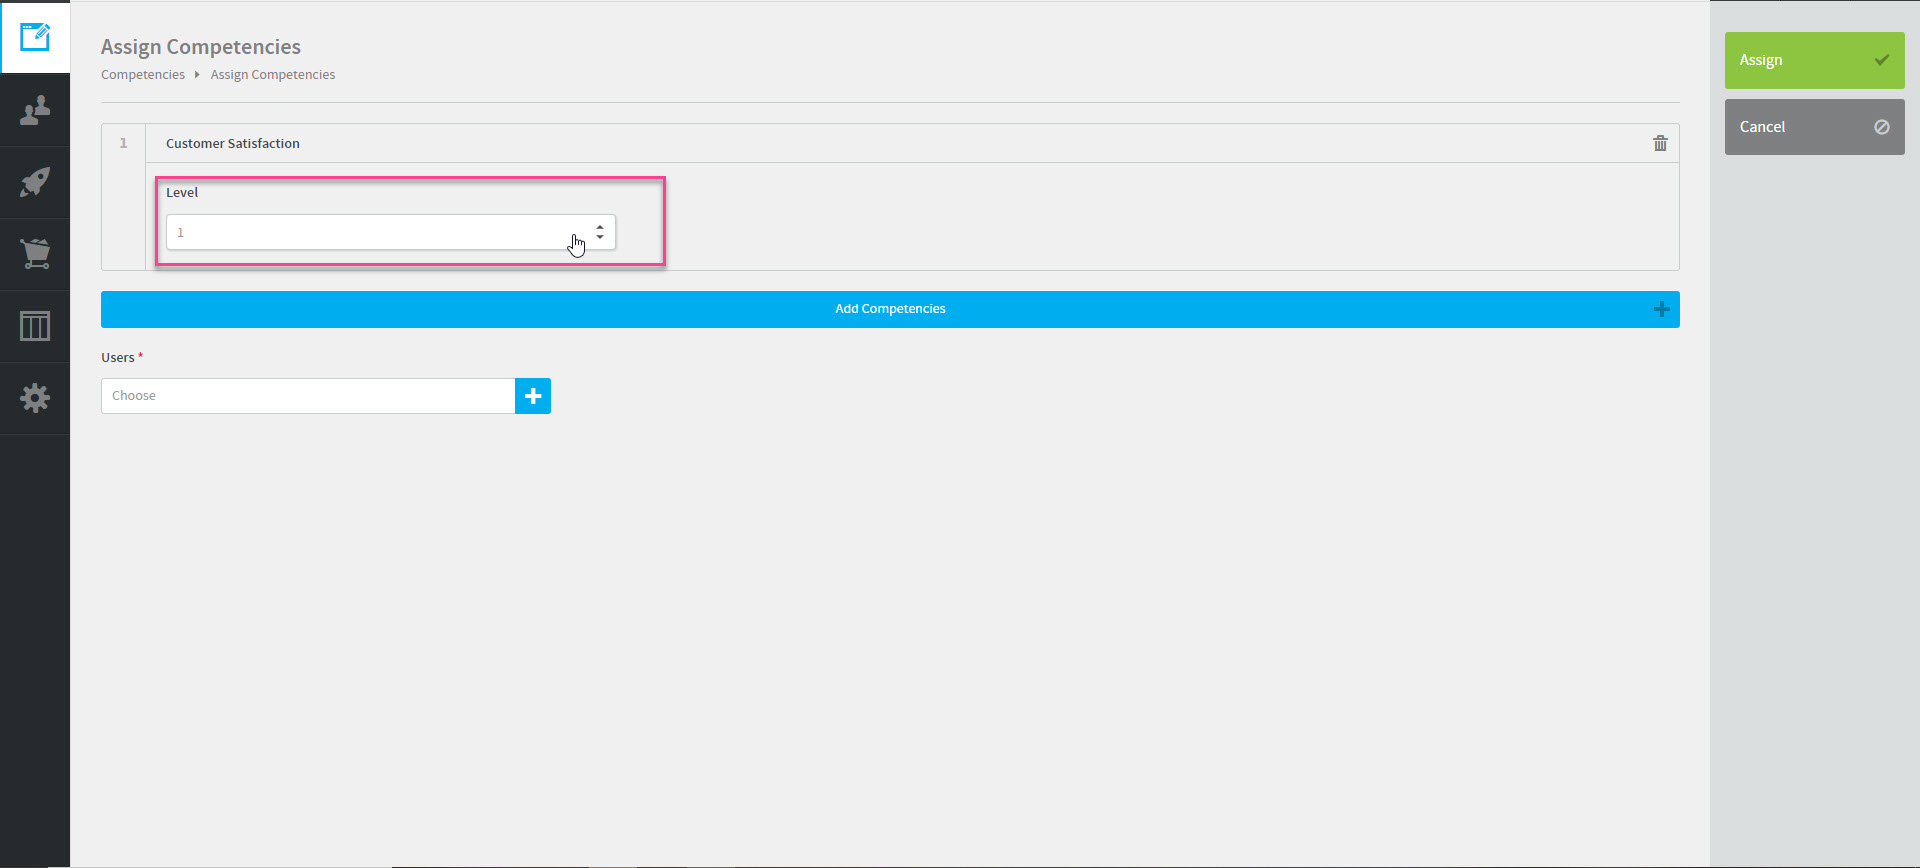
Task: Click row number 1 of competency
Action: (x=124, y=143)
